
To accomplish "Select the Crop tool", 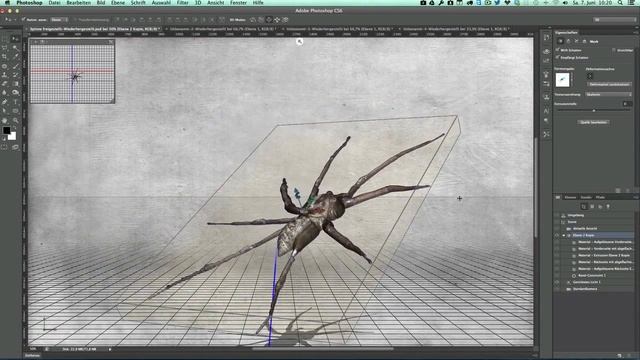I will point(4,56).
